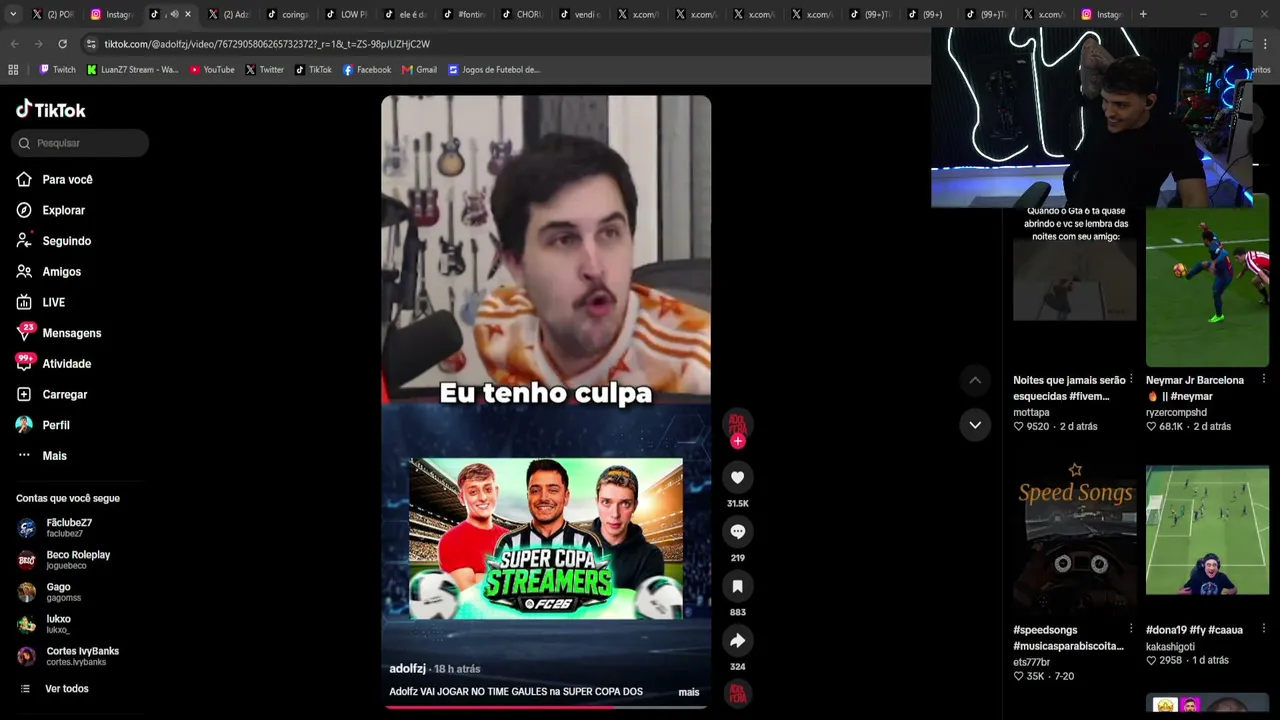Open the LuanZ7 Stream bookmark

click(x=133, y=70)
